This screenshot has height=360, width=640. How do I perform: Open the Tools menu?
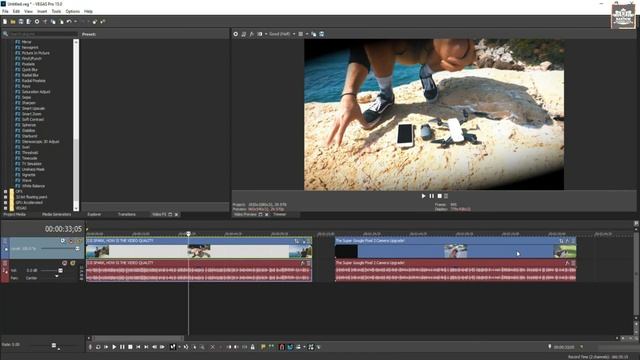56,11
